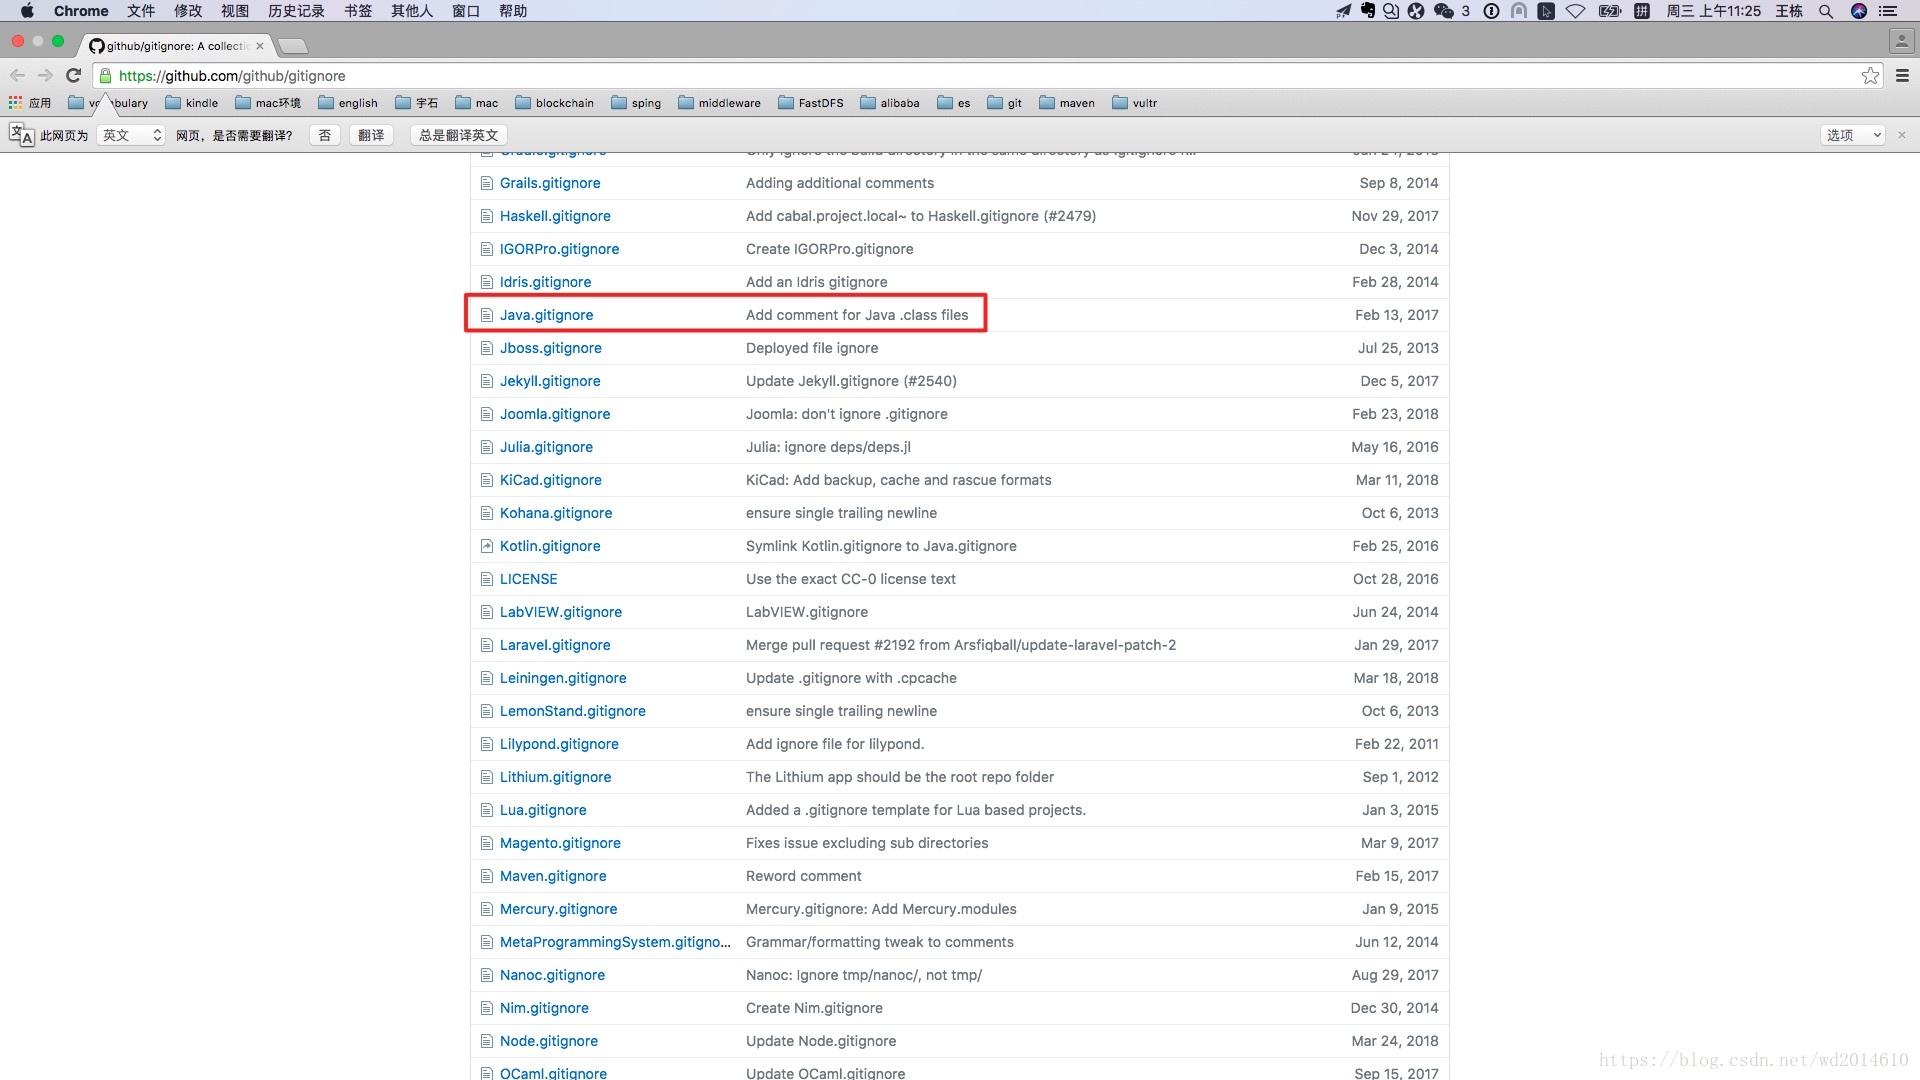The height and width of the screenshot is (1080, 1920).
Task: Open macOS Spotlight search icon
Action: [x=1826, y=11]
